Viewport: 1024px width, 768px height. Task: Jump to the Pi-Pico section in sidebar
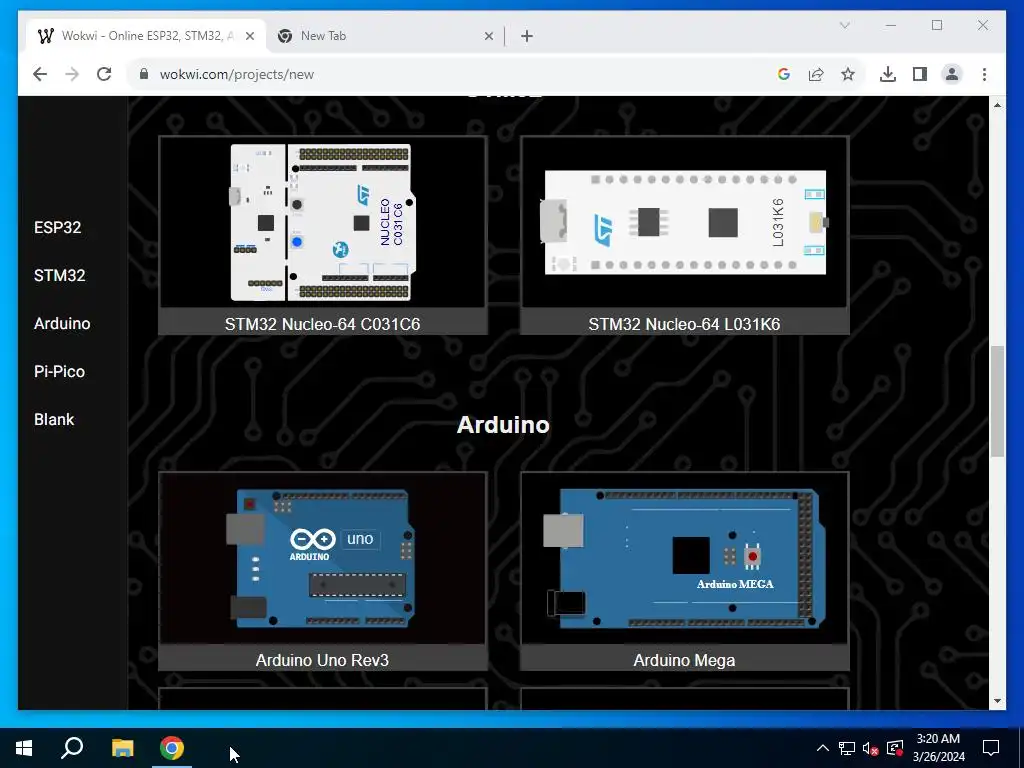(x=59, y=371)
